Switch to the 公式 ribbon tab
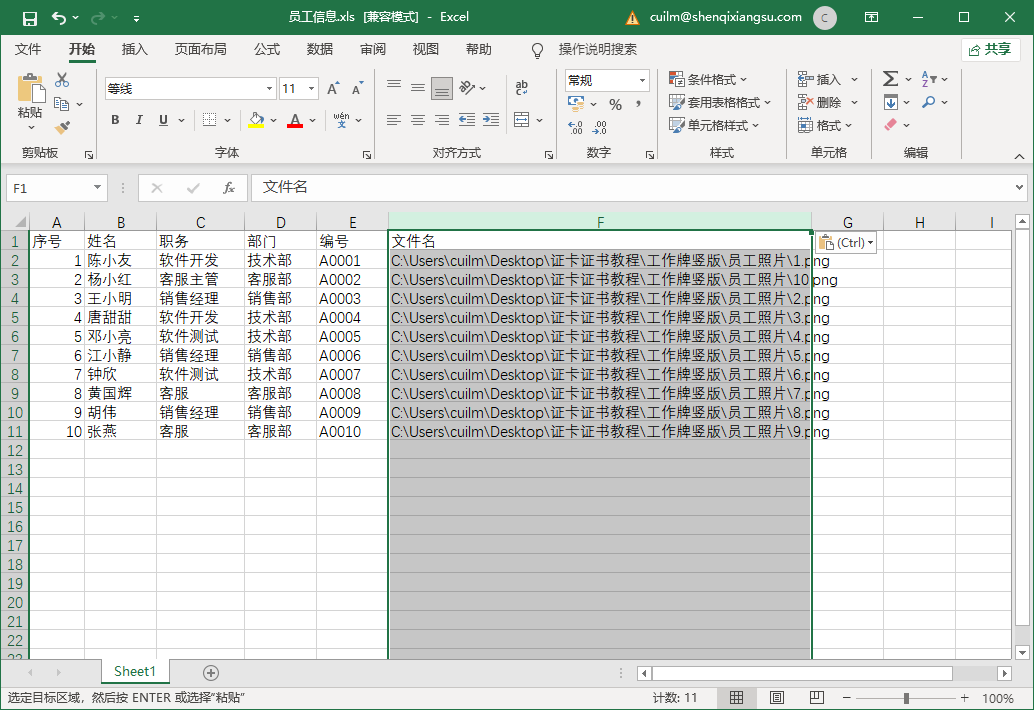1034x710 pixels. pos(267,49)
